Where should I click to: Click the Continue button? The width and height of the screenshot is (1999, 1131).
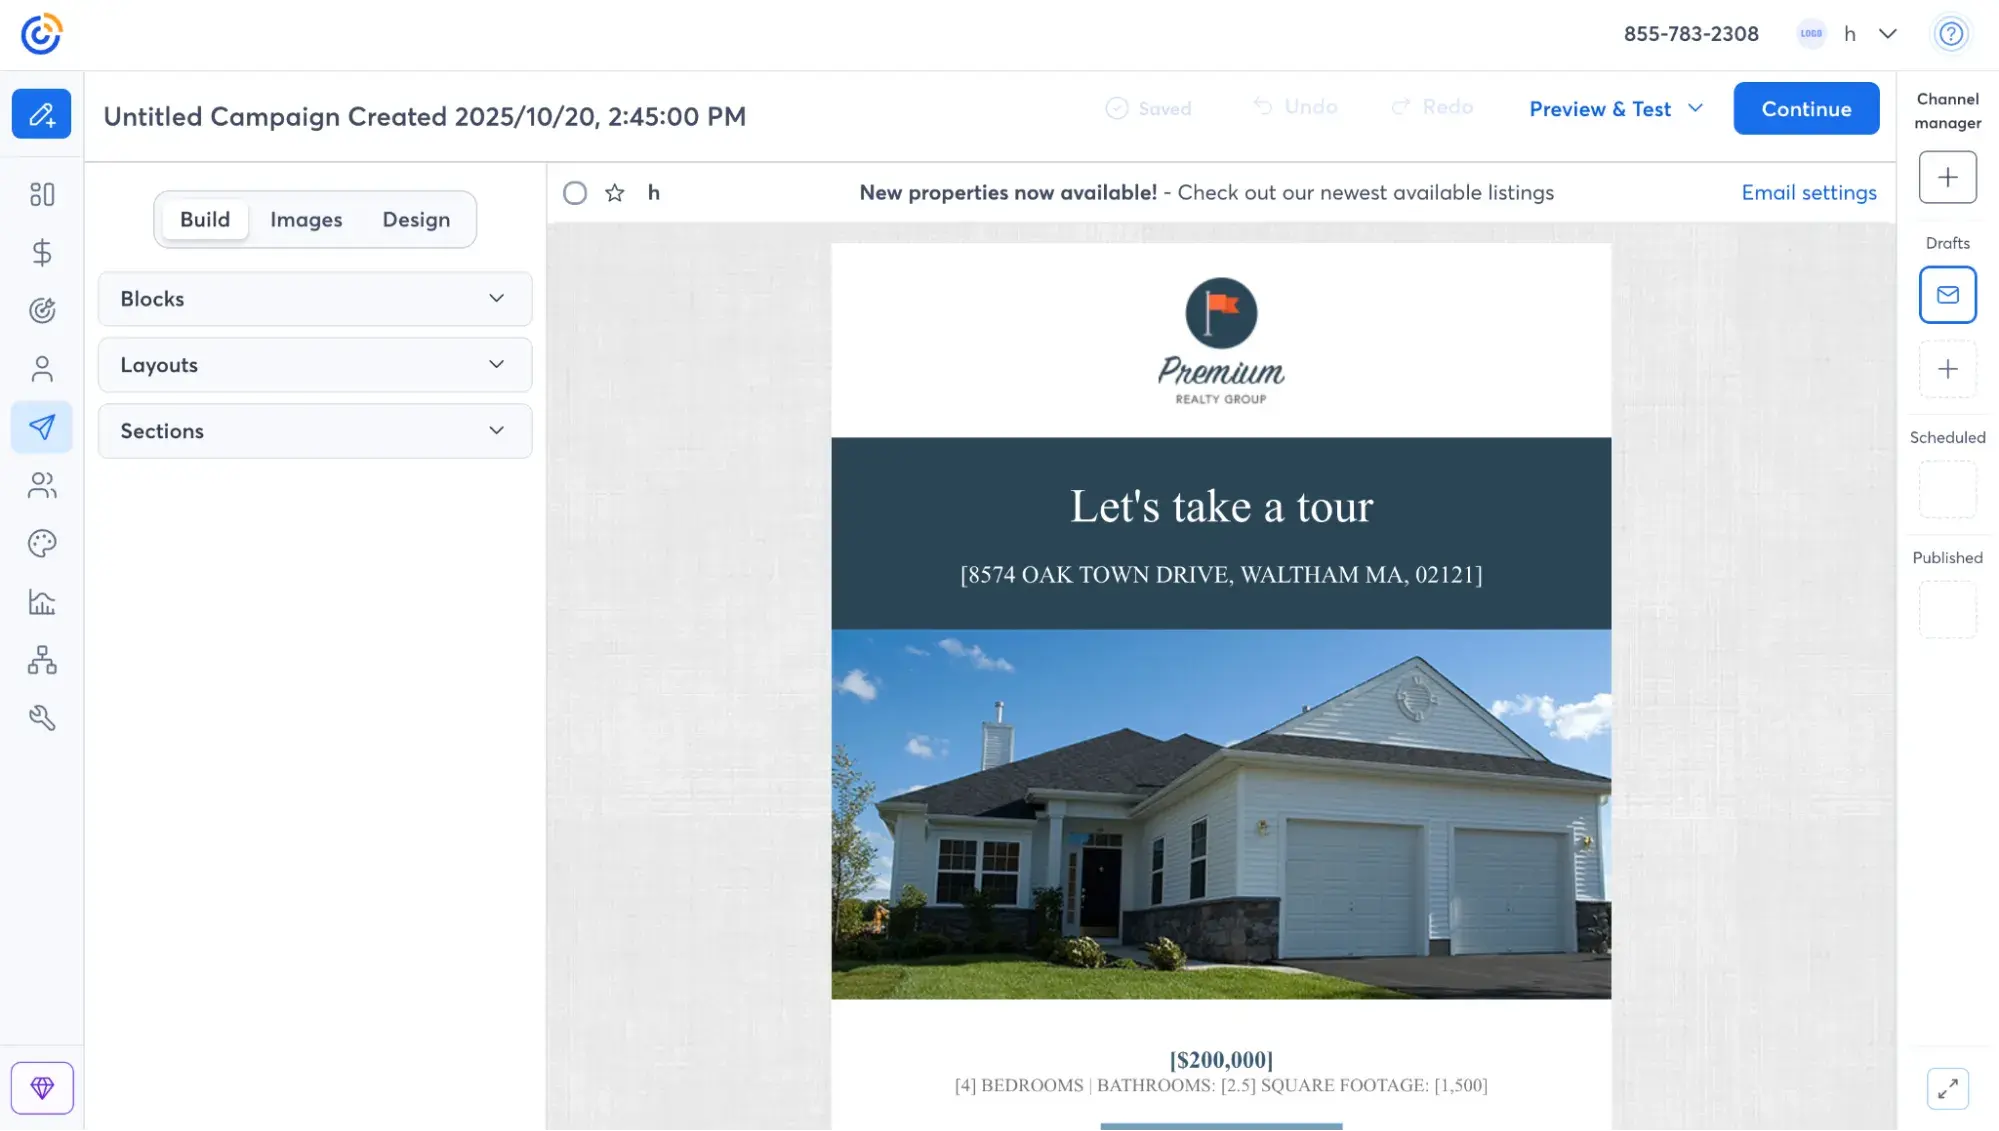(x=1806, y=109)
